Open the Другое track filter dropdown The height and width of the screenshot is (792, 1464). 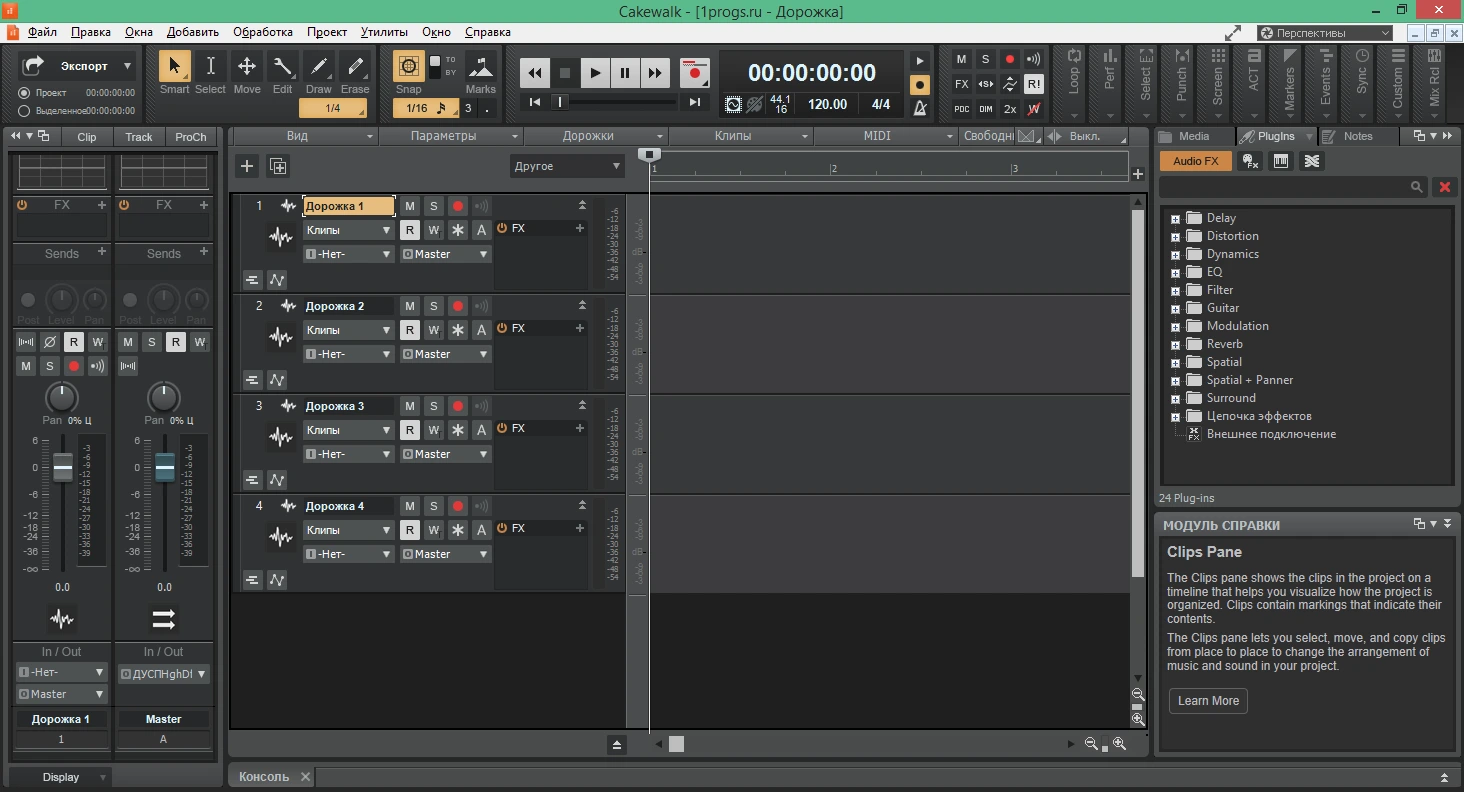(567, 166)
